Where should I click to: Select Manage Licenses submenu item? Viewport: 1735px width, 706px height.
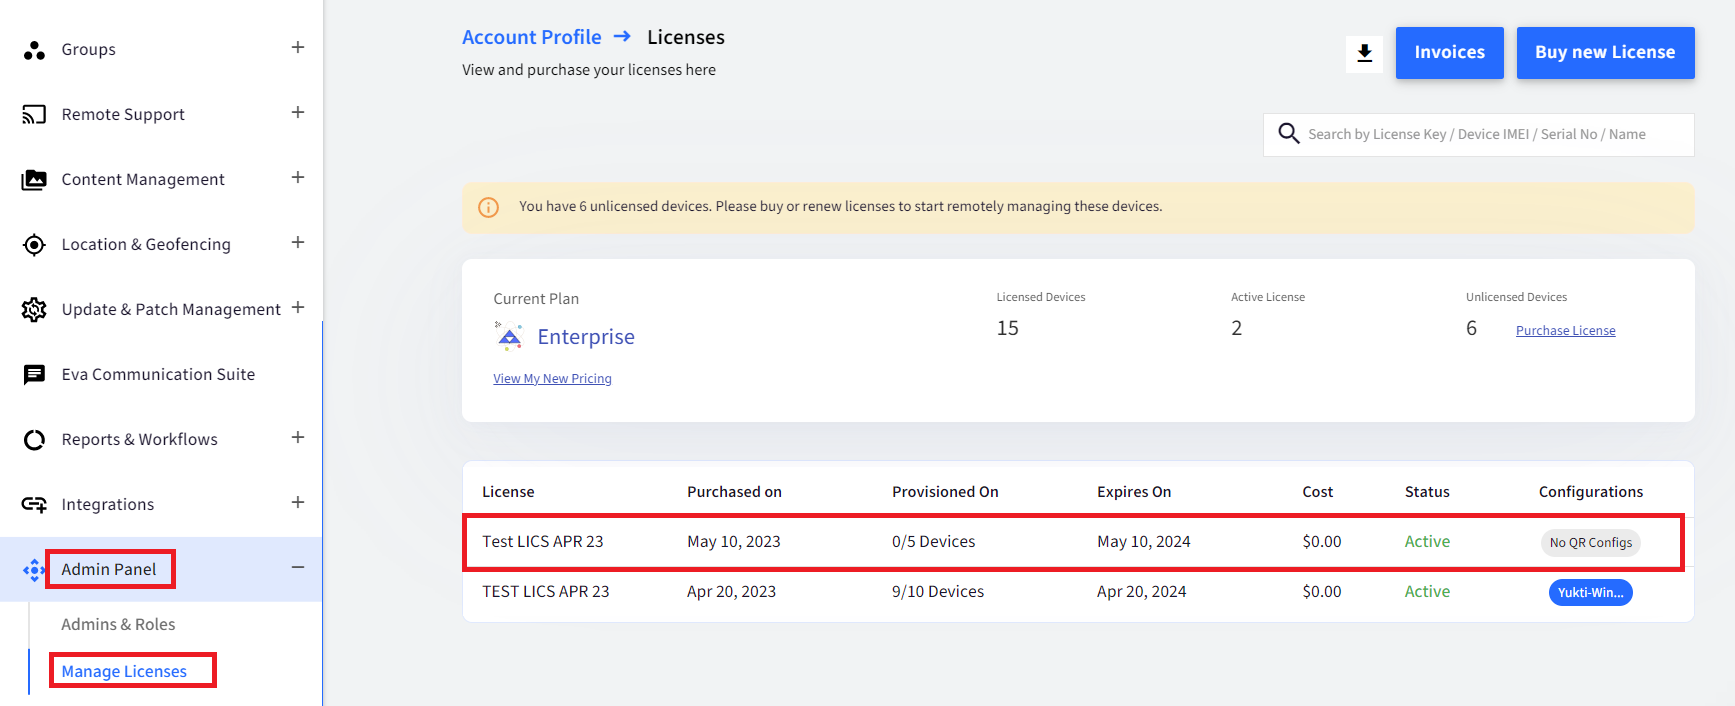tap(124, 672)
